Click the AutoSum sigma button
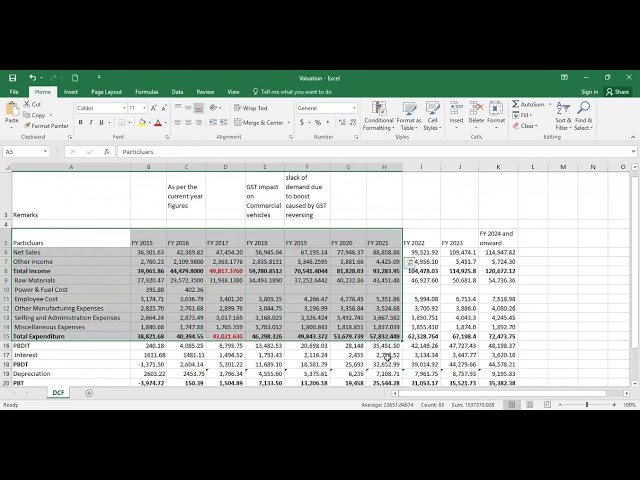 tap(516, 104)
